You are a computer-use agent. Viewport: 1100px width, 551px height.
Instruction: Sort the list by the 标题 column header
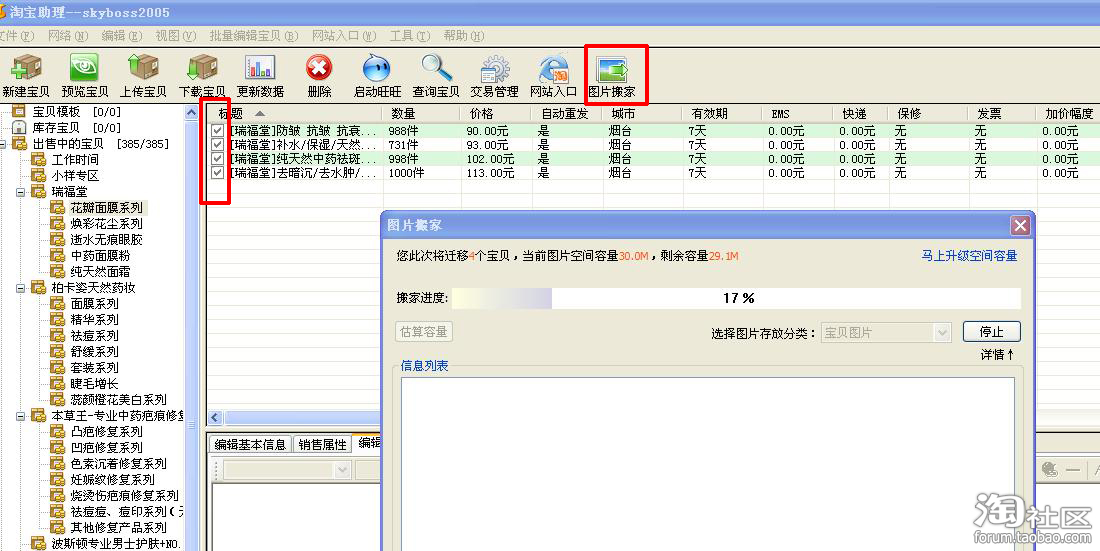(x=295, y=113)
